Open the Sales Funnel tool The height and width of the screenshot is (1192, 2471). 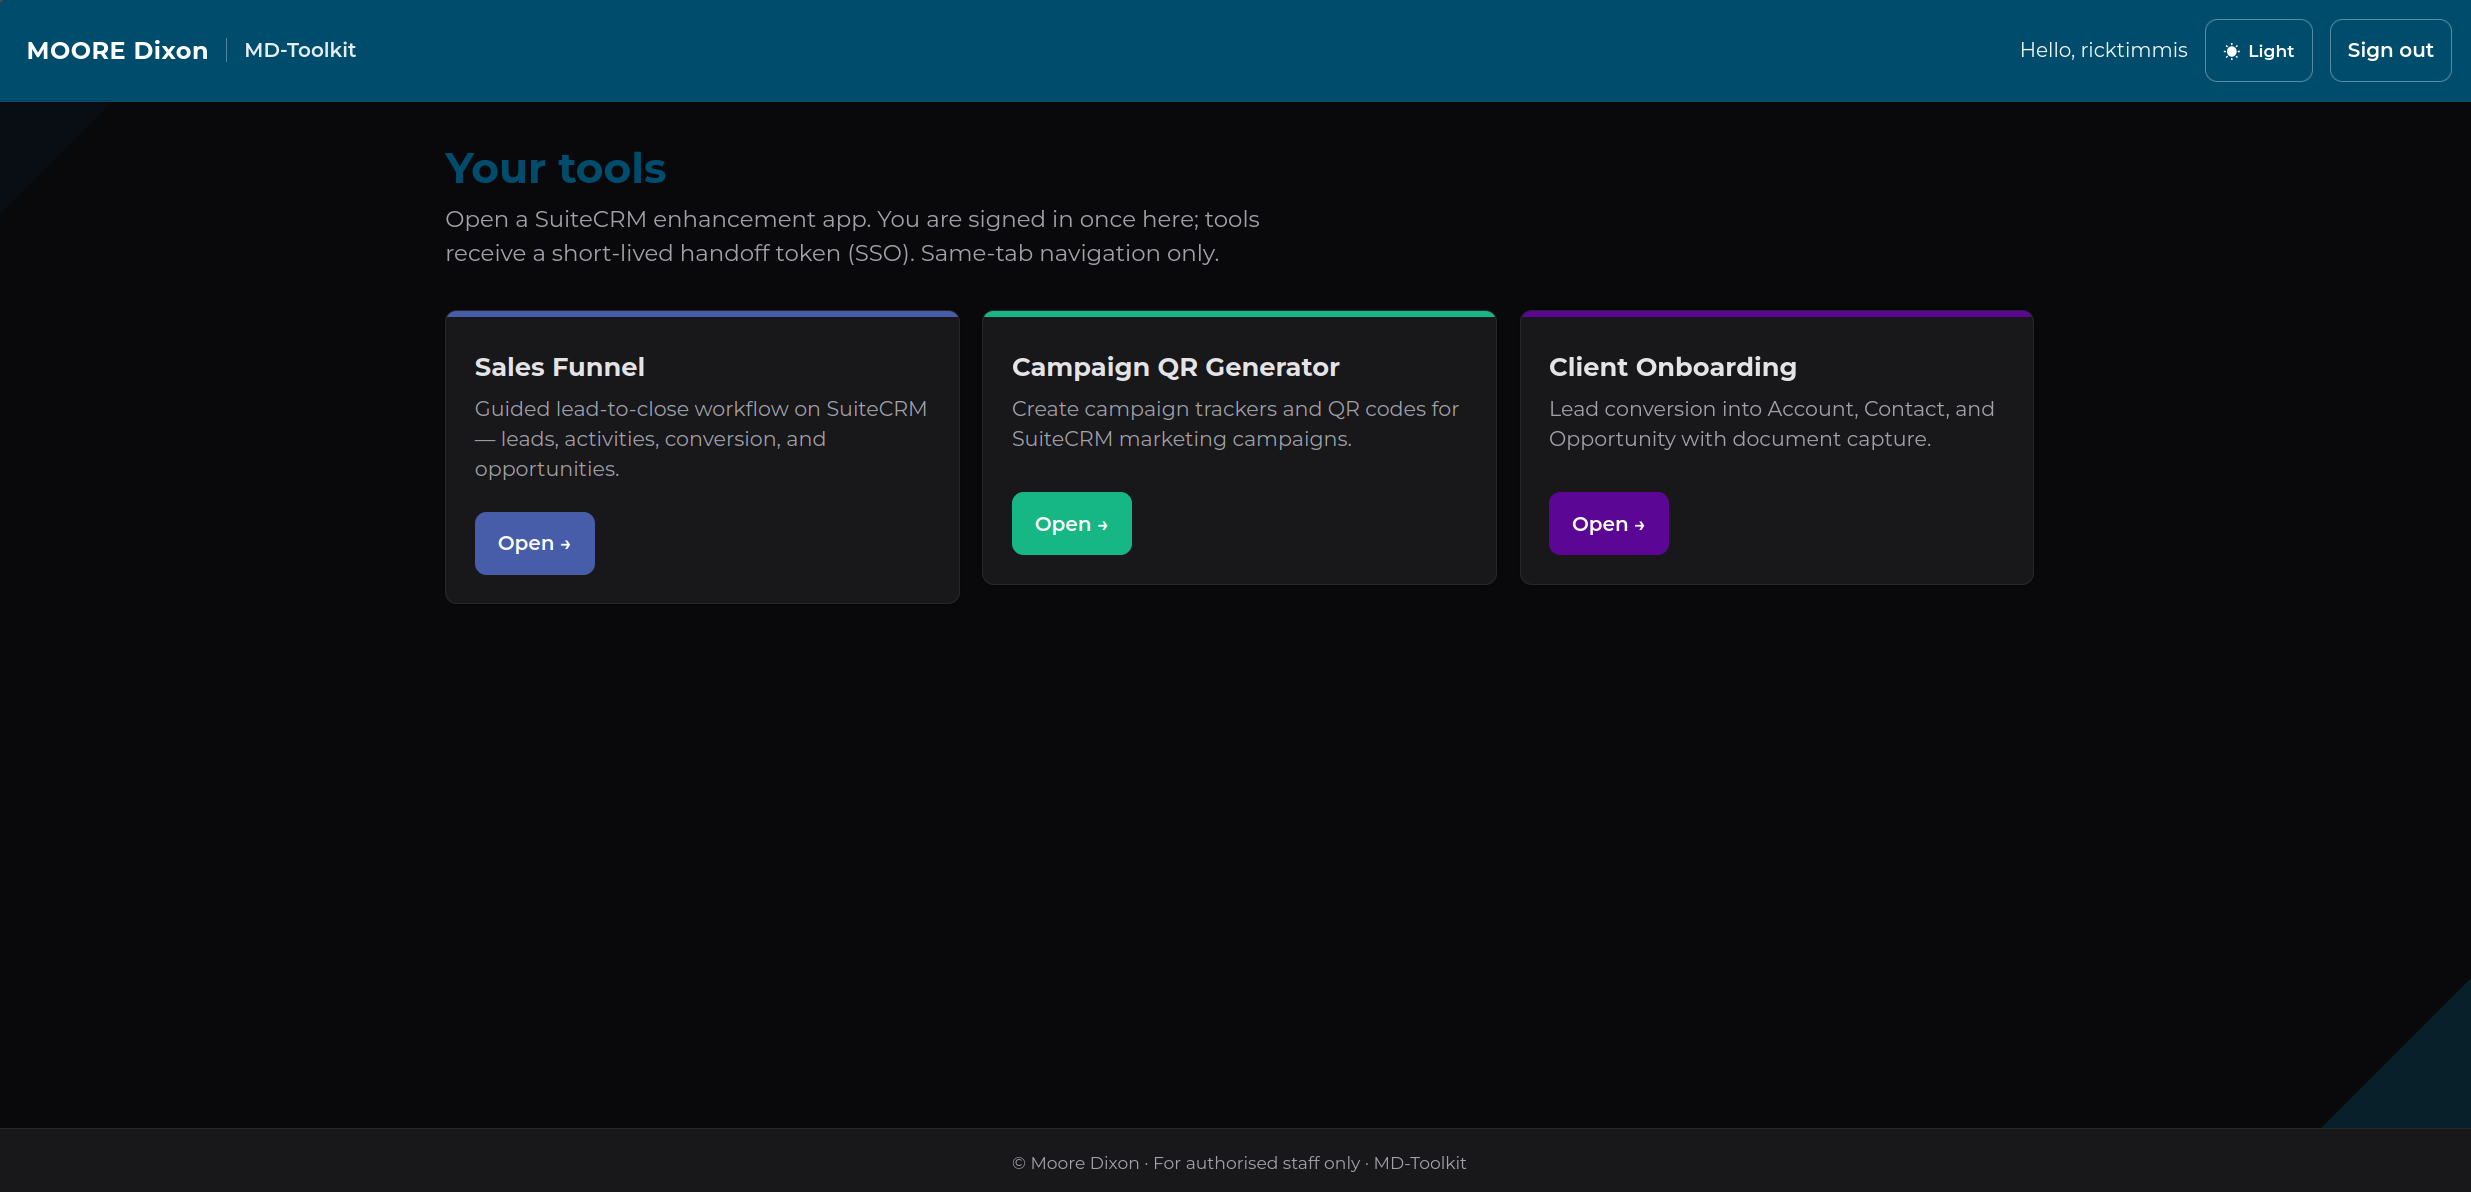click(534, 543)
